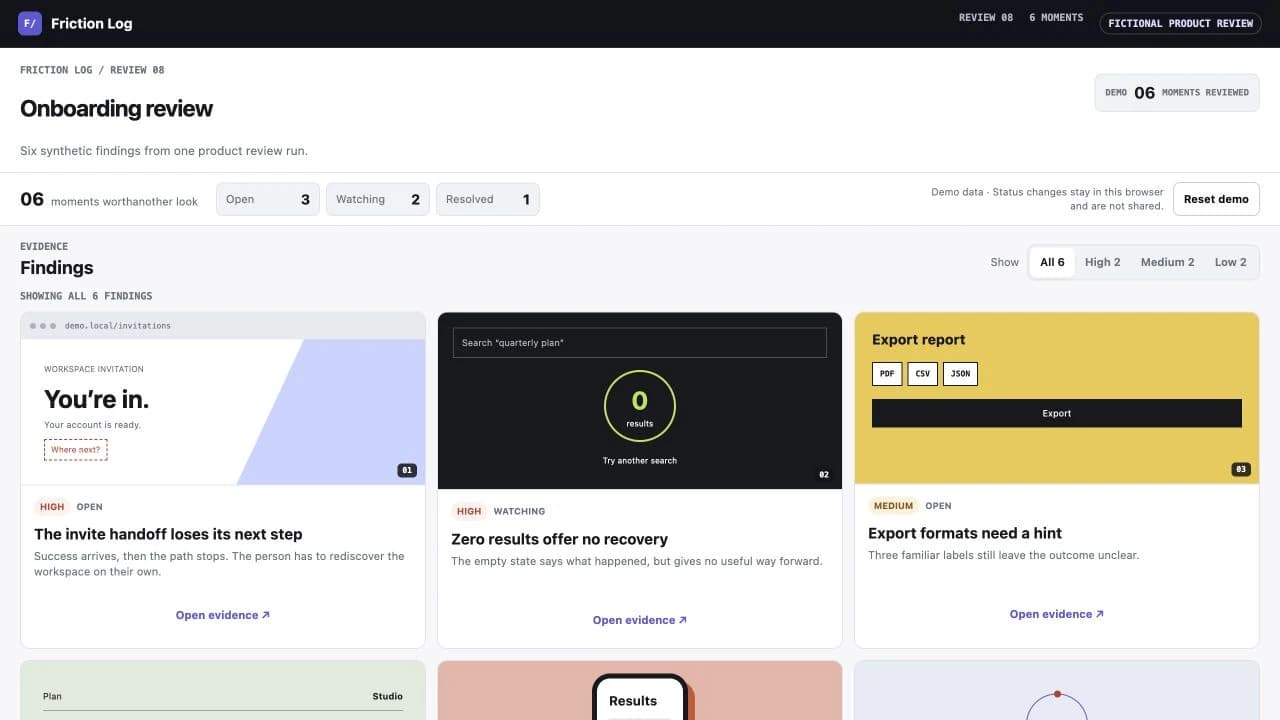Click the CSV format chip
Screen dimensions: 1280x720
coord(922,374)
